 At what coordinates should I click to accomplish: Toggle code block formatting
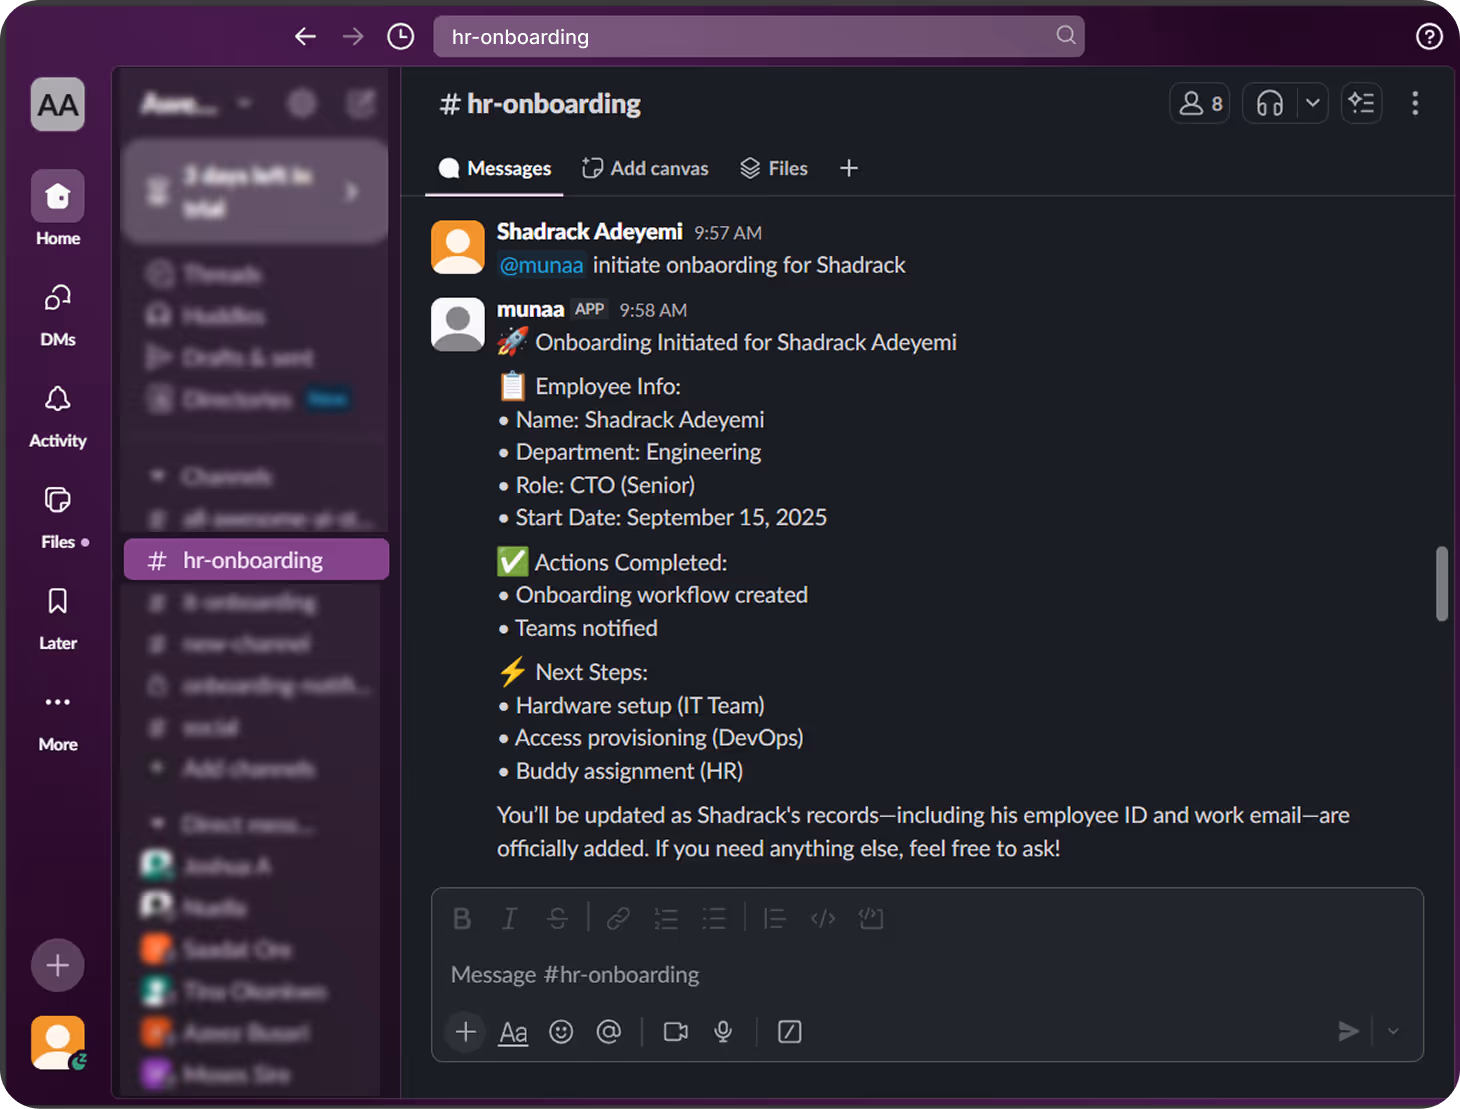tap(871, 918)
